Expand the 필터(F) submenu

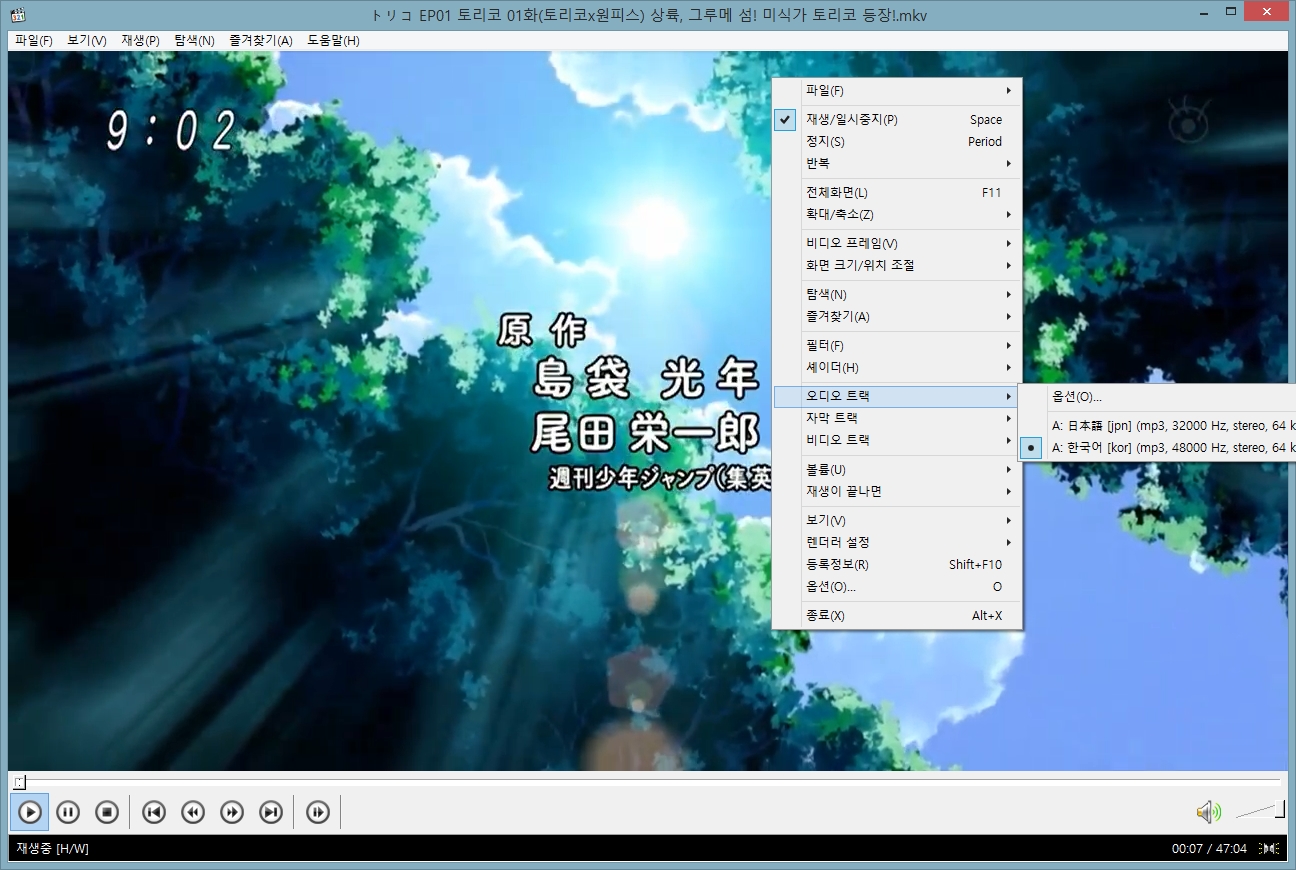897,345
